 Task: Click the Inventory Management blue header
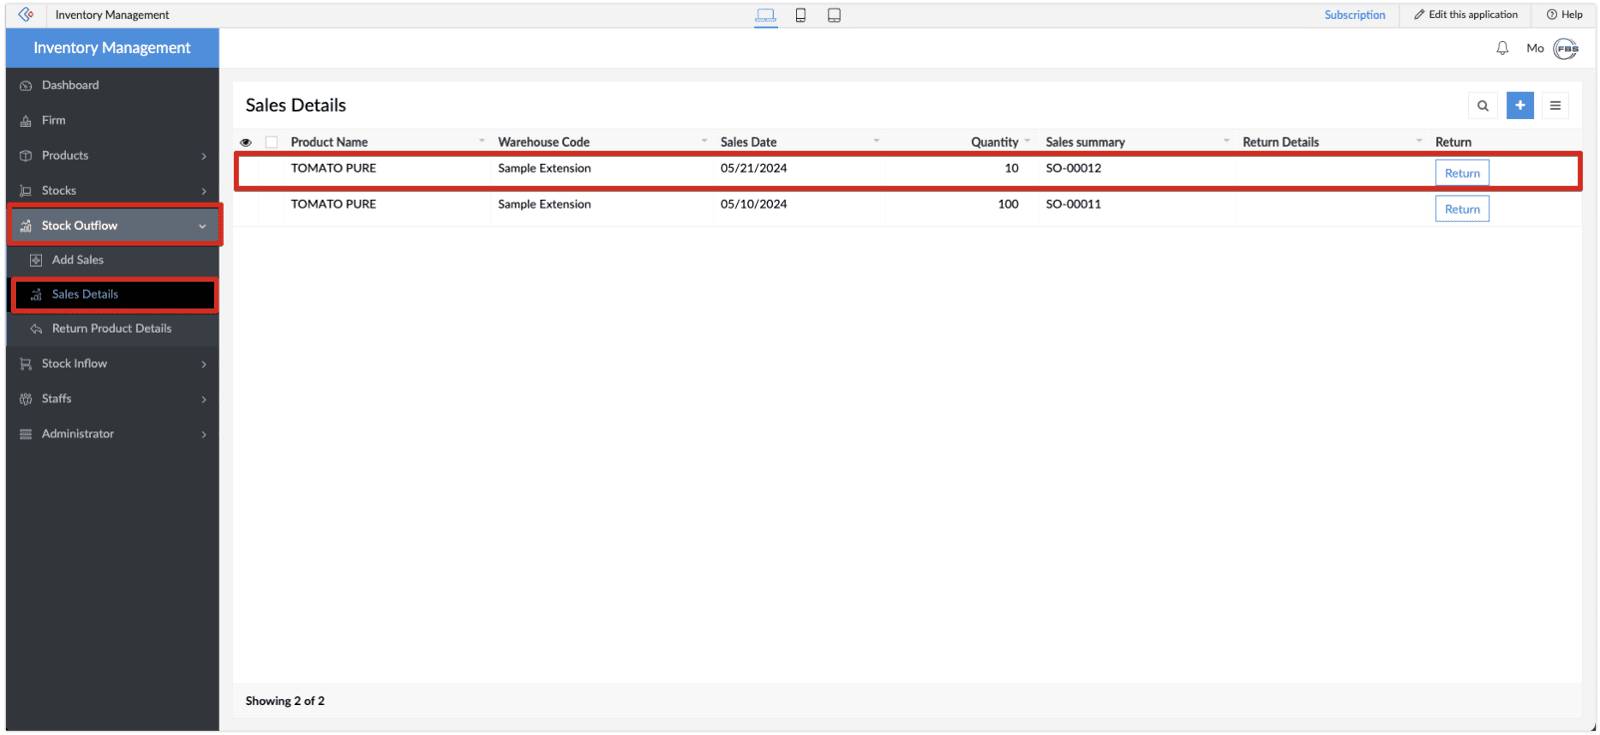(x=112, y=48)
